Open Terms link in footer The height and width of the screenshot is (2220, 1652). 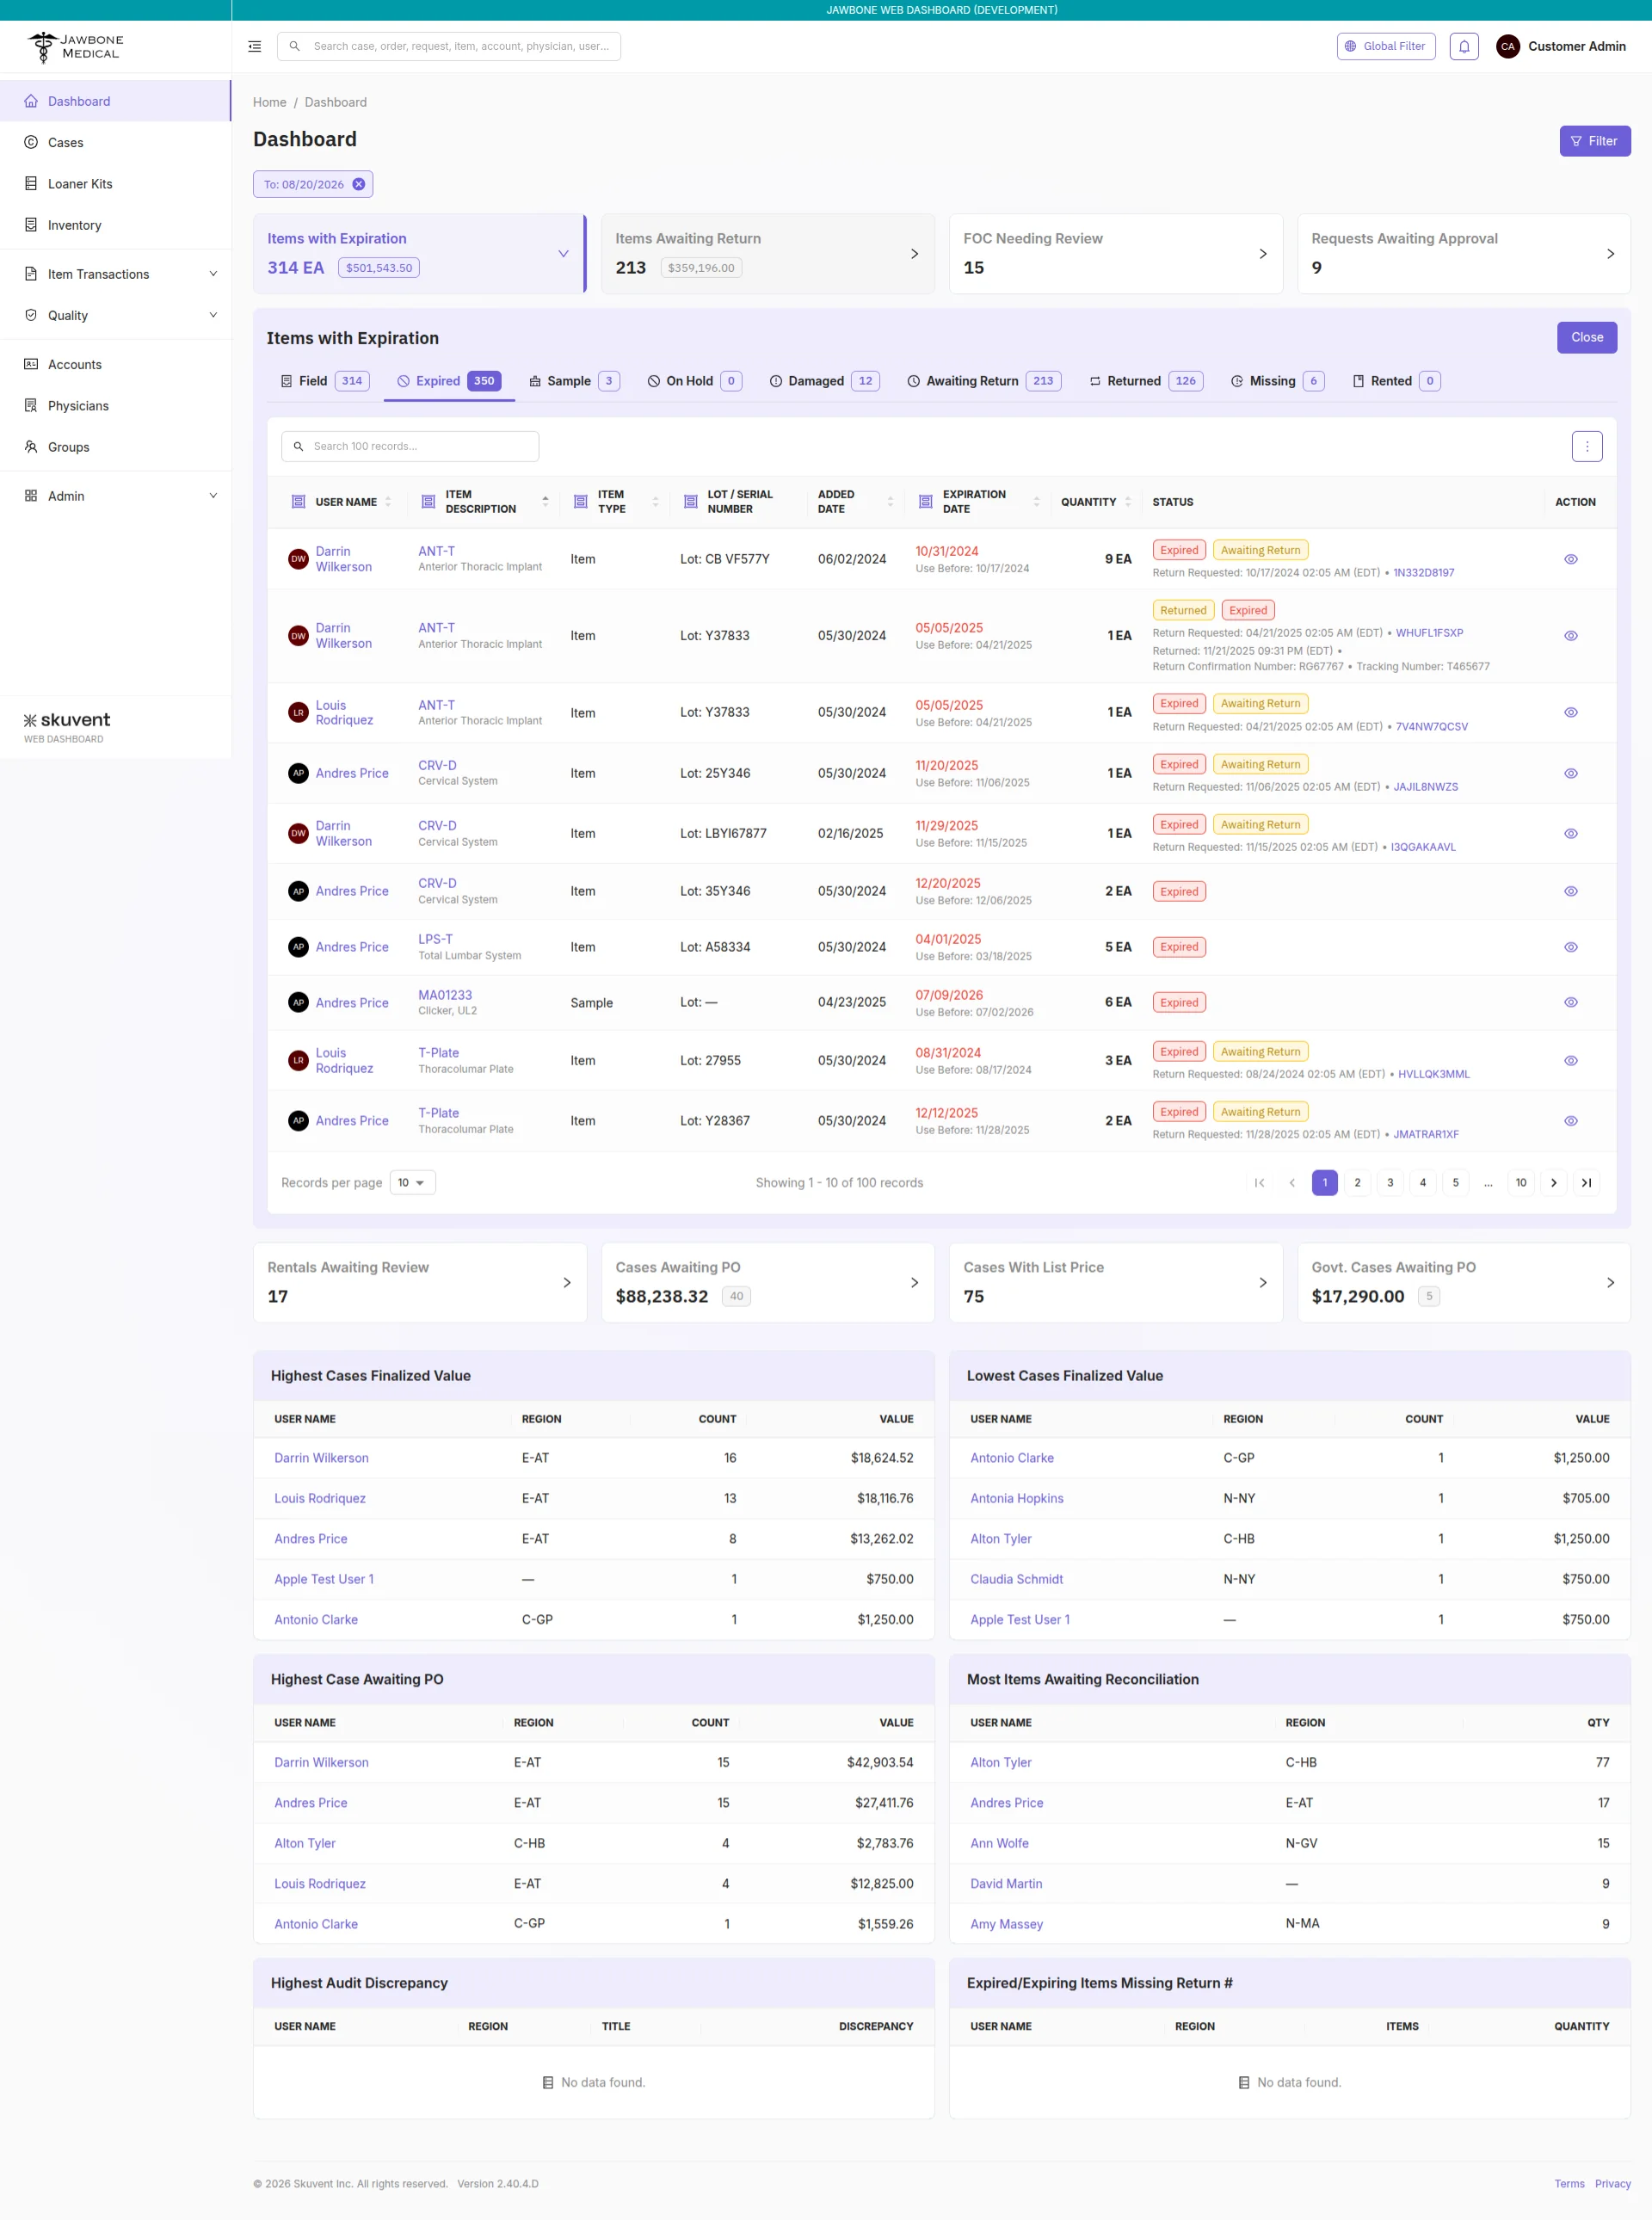1569,2183
